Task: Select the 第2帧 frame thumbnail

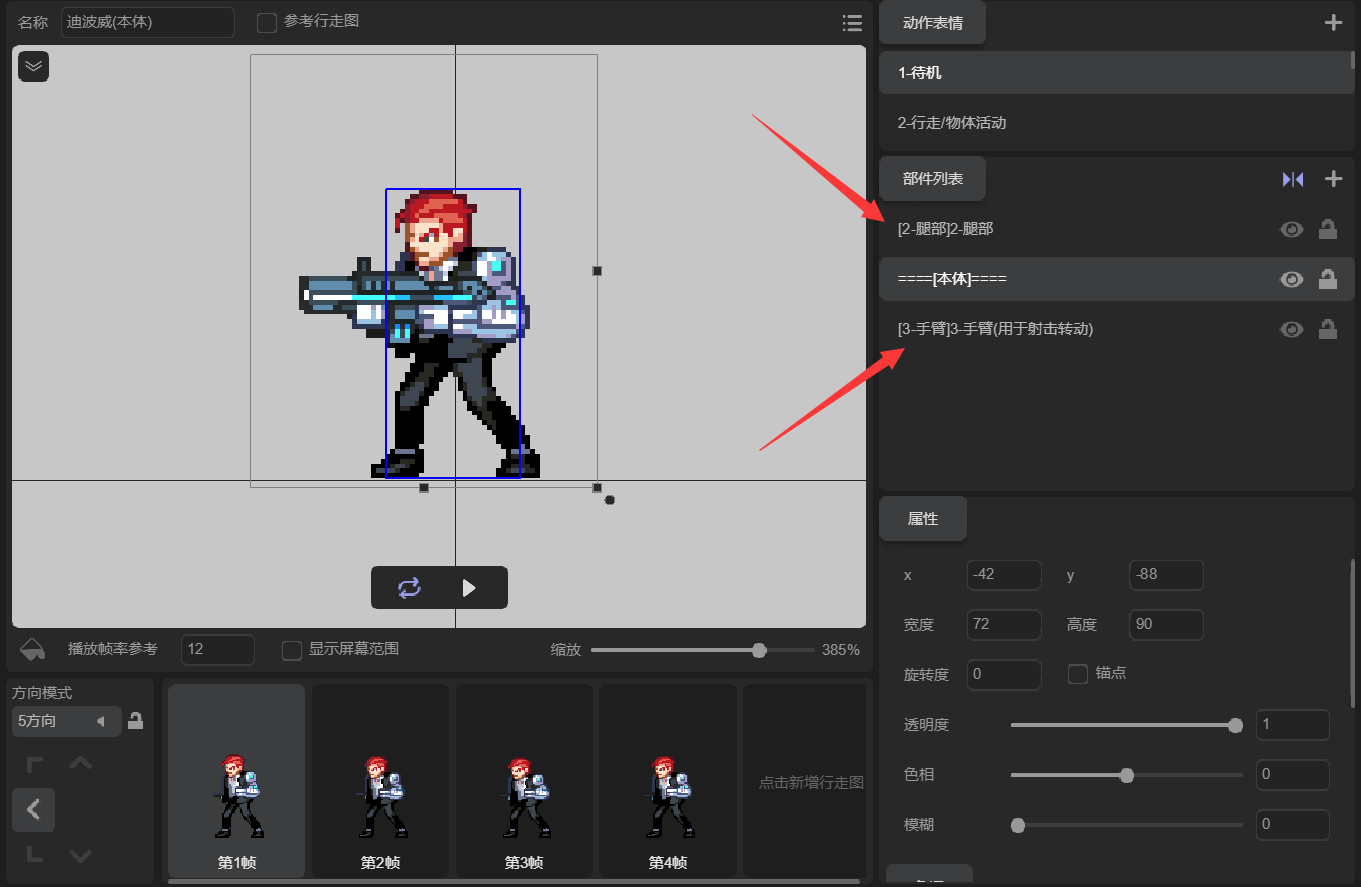Action: 380,782
